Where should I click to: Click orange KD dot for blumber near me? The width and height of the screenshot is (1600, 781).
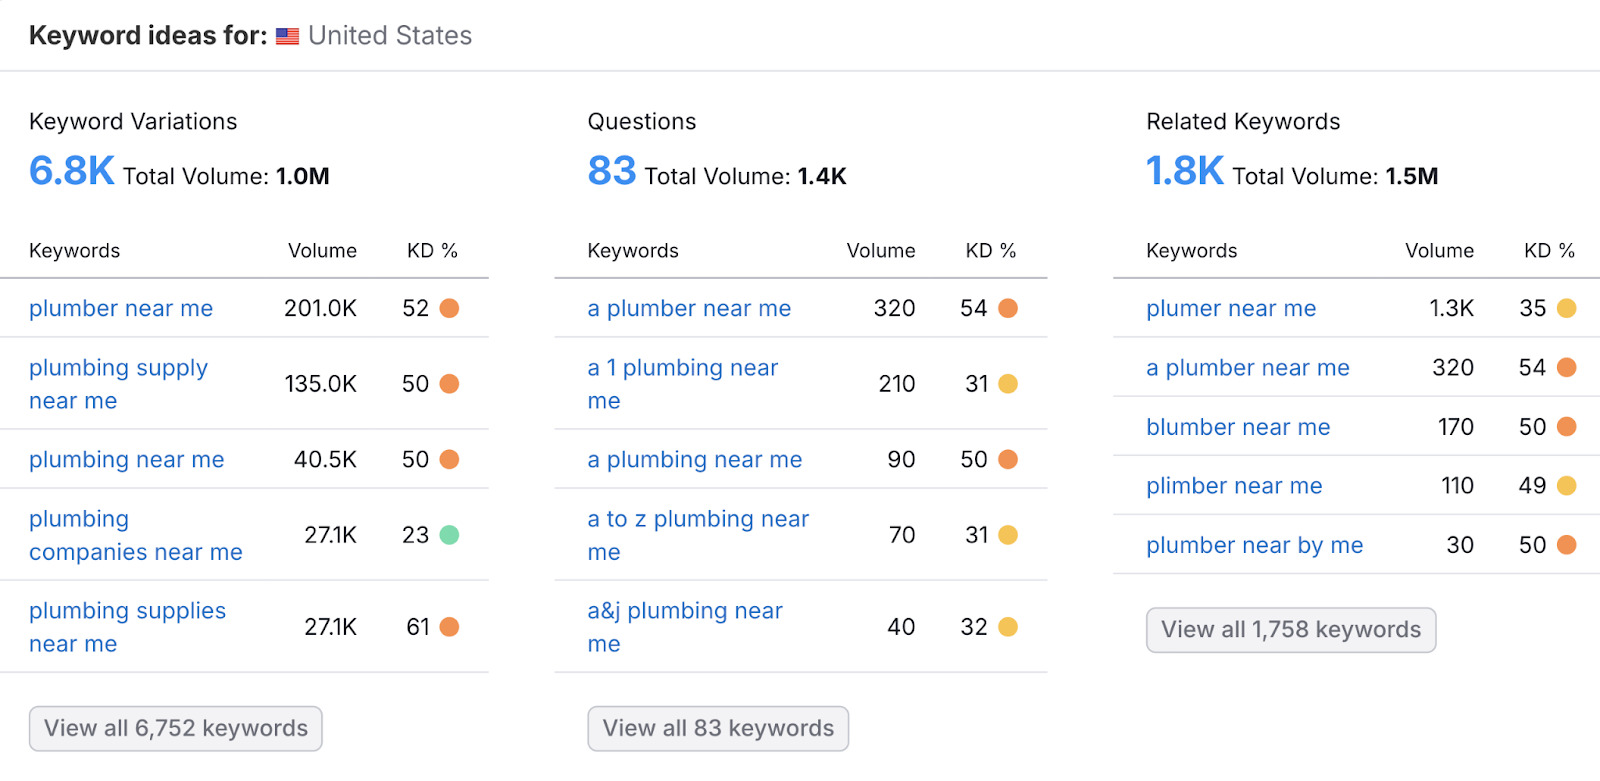click(x=1566, y=427)
